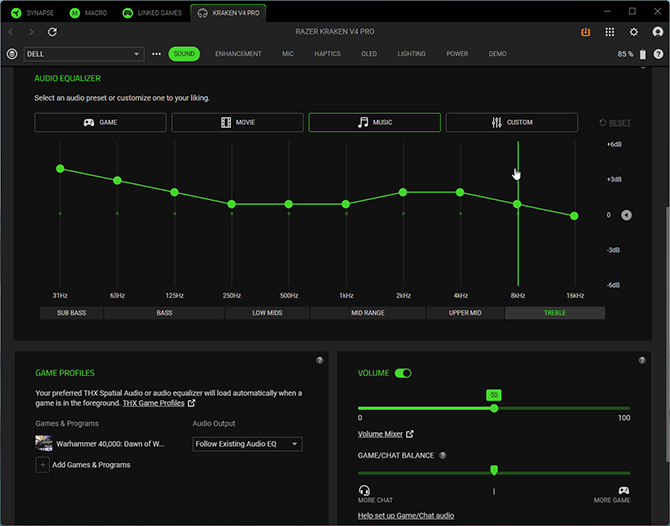Click the arrow marker at 0 dB
The width and height of the screenshot is (670, 526).
coord(626,215)
